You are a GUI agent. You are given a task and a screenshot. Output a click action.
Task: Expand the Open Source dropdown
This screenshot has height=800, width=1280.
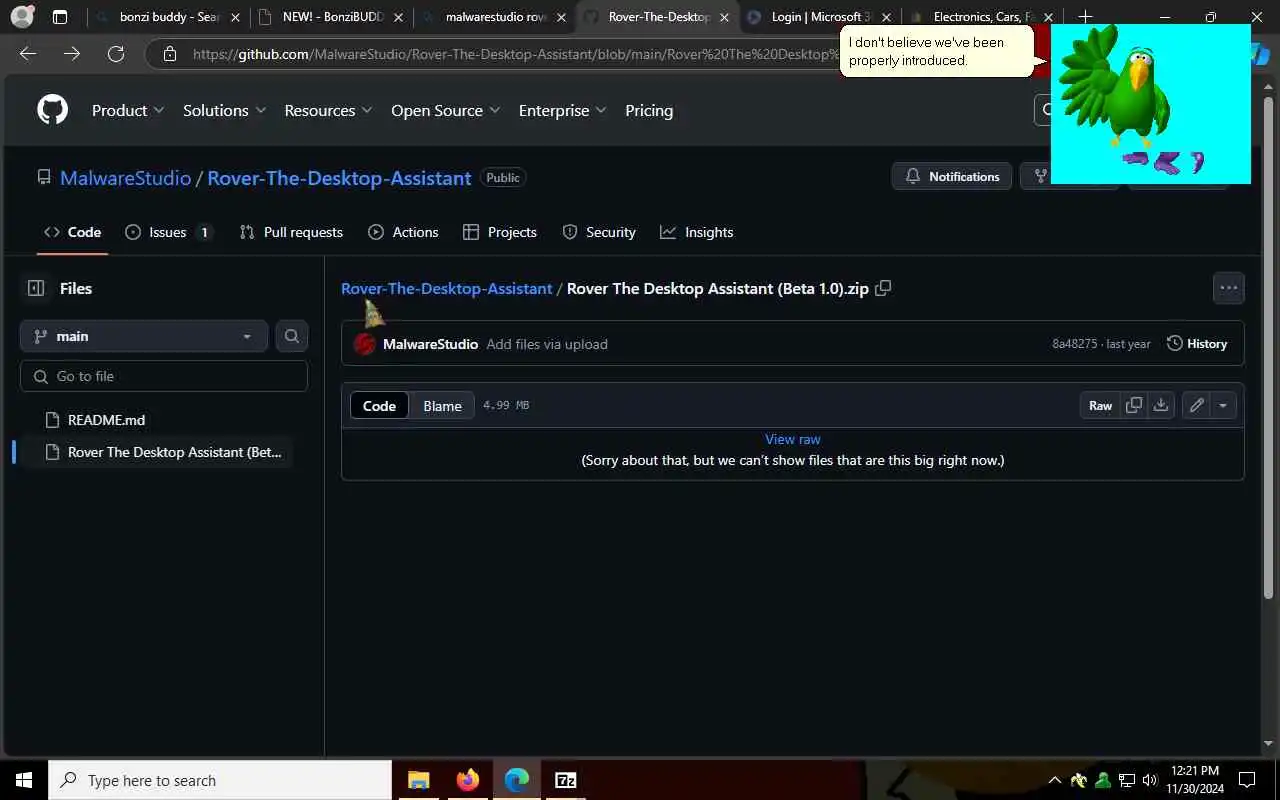[x=445, y=110]
